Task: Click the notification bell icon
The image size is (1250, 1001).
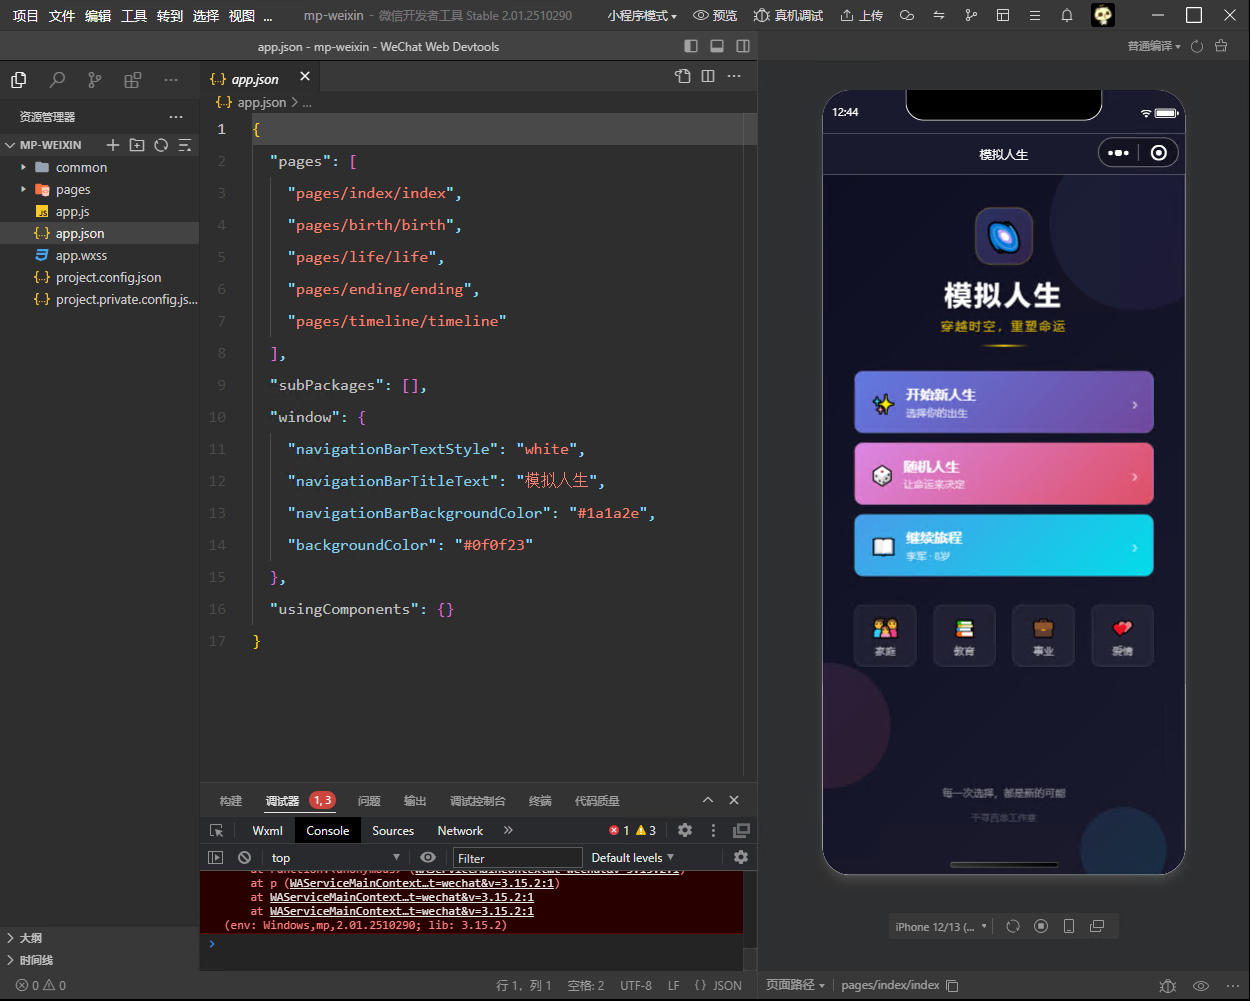Action: (1067, 16)
